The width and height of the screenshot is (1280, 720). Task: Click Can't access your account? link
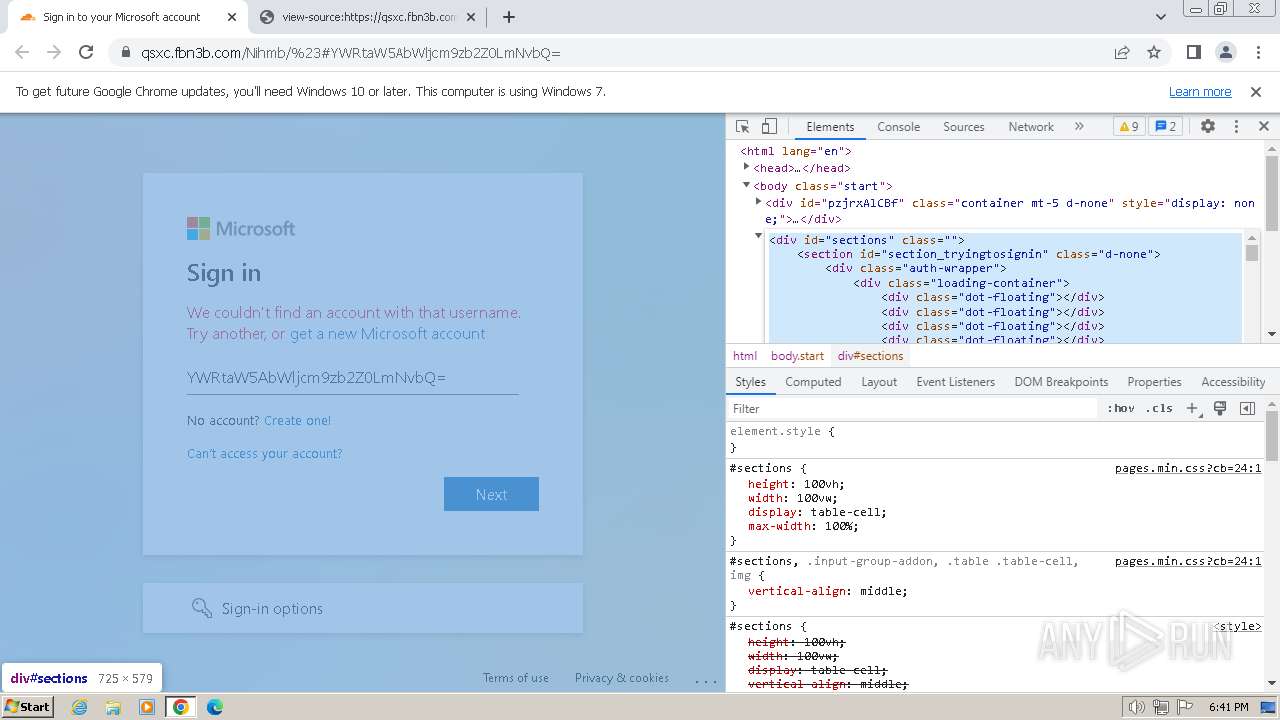264,454
